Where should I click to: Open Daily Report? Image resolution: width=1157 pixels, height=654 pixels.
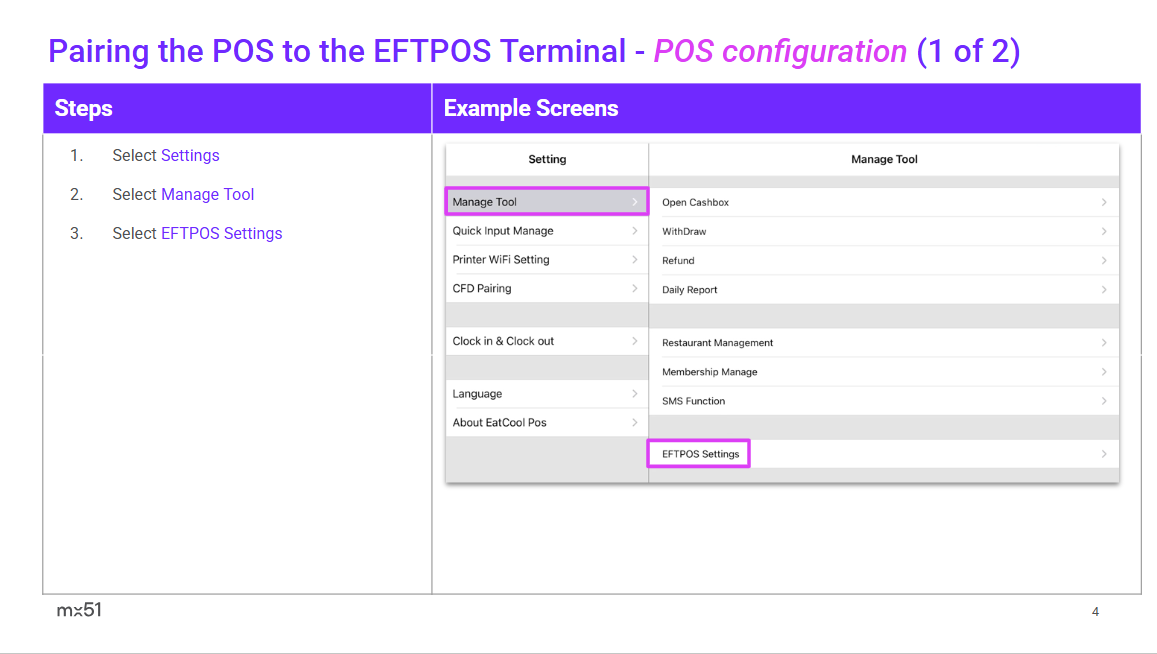point(690,290)
